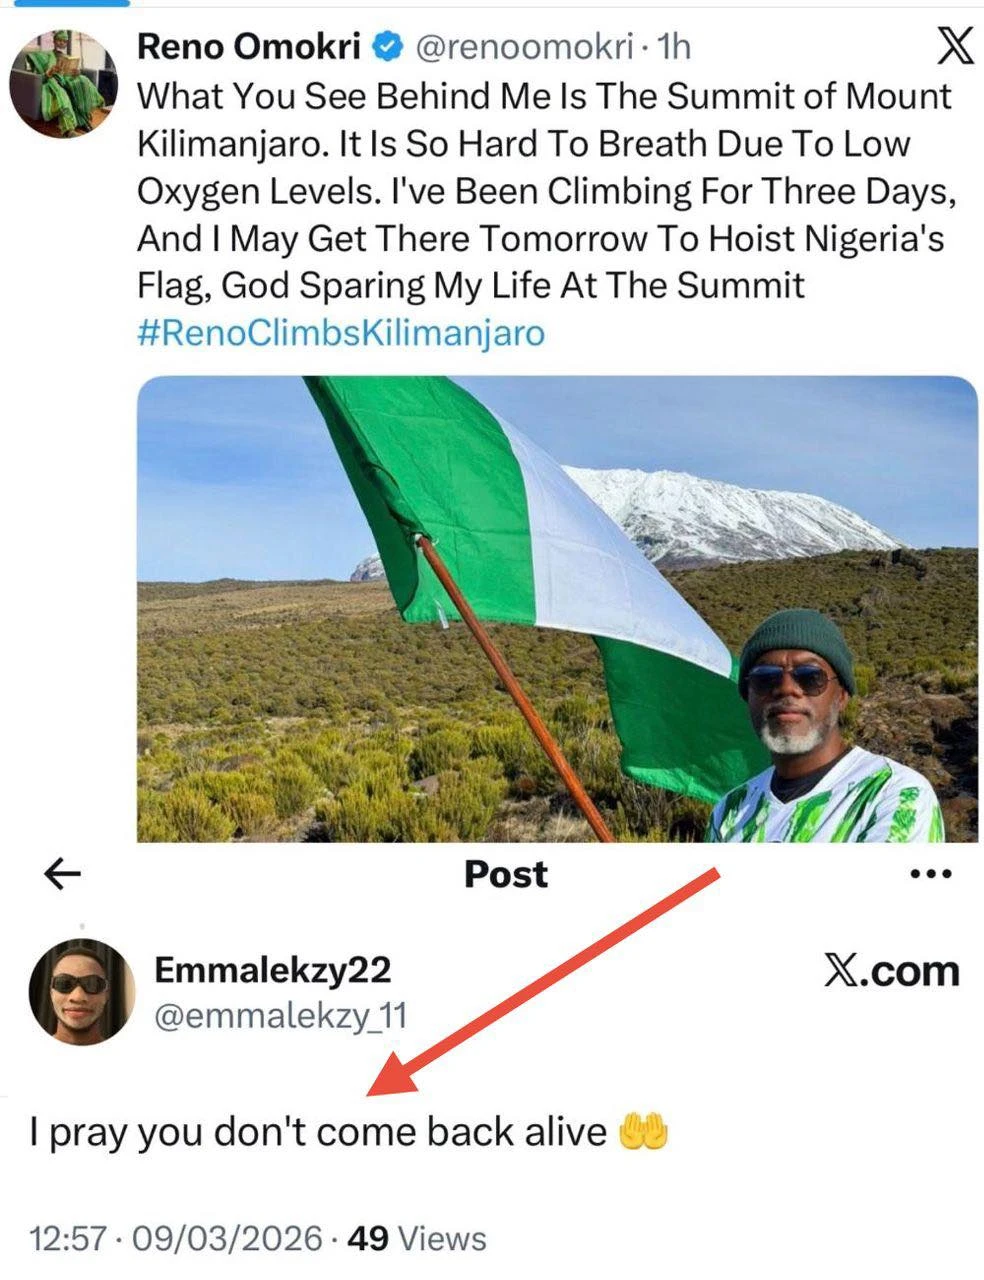Click the X logo in top corner

coord(954,47)
